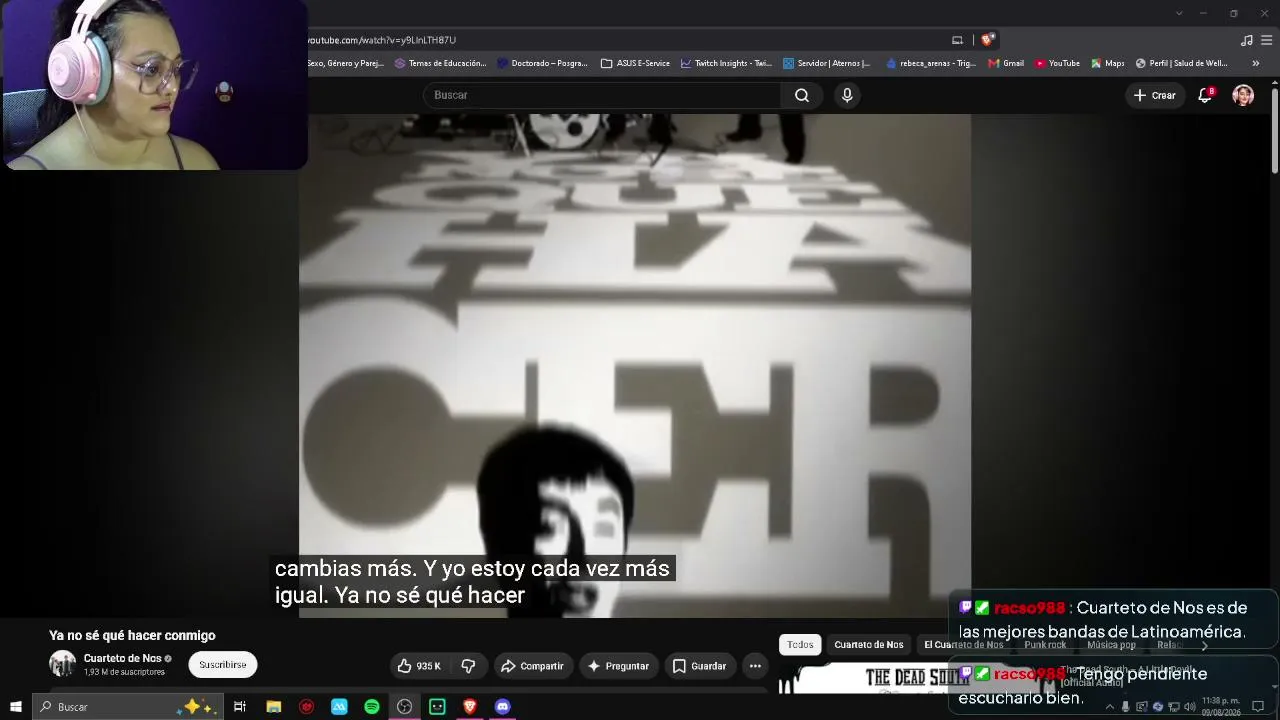This screenshot has width=1280, height=720.
Task: Open the Windows notification center icon
Action: point(1259,707)
